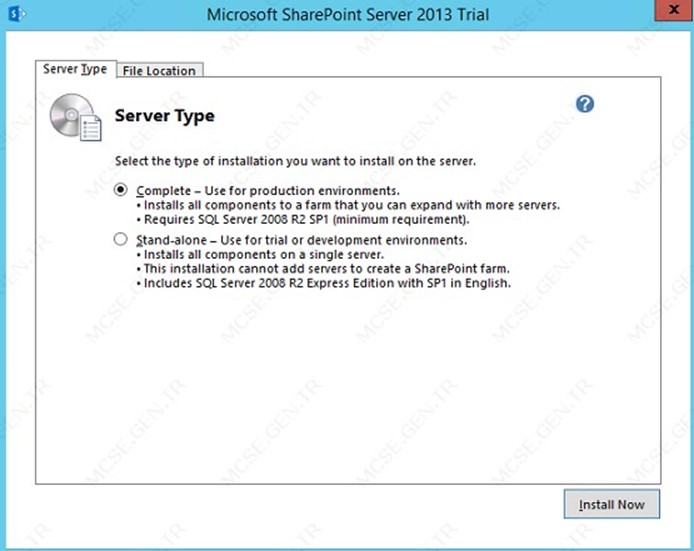Select the Stand-alone installation radio button
Screen dimensions: 694x551
[120, 239]
